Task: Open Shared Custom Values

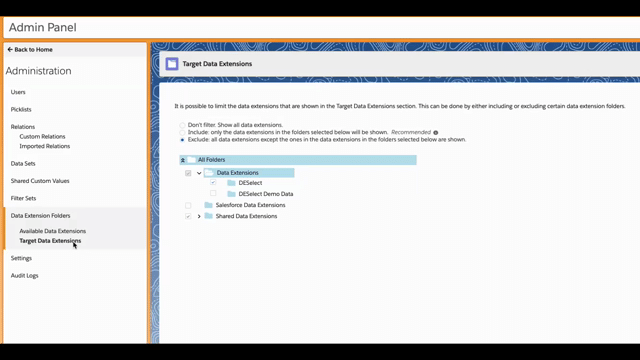Action: (x=40, y=181)
